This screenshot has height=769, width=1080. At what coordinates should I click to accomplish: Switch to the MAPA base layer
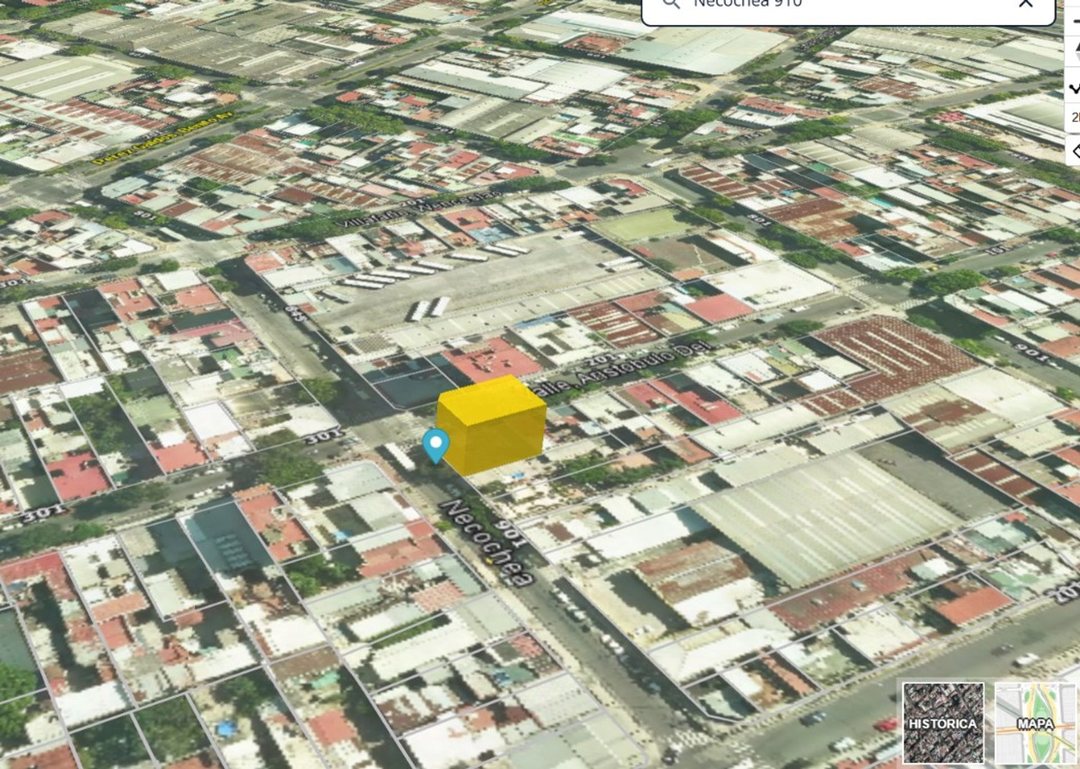(x=1035, y=723)
